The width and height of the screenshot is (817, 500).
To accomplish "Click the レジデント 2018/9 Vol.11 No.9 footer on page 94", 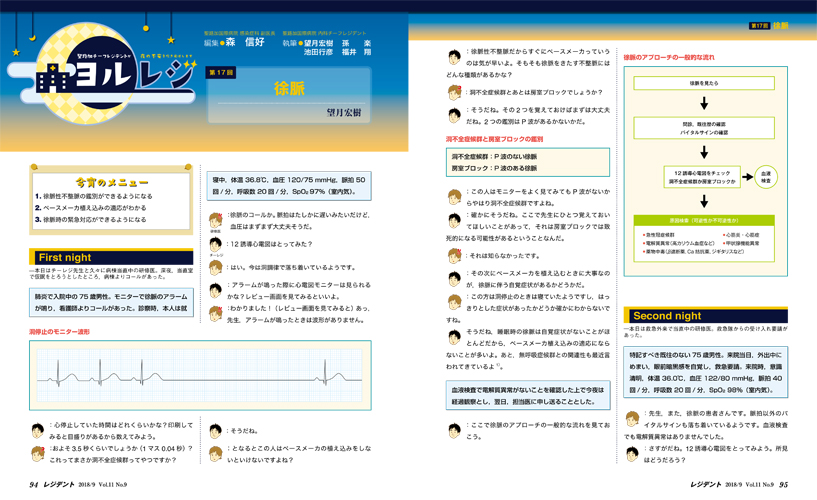I will [x=85, y=484].
